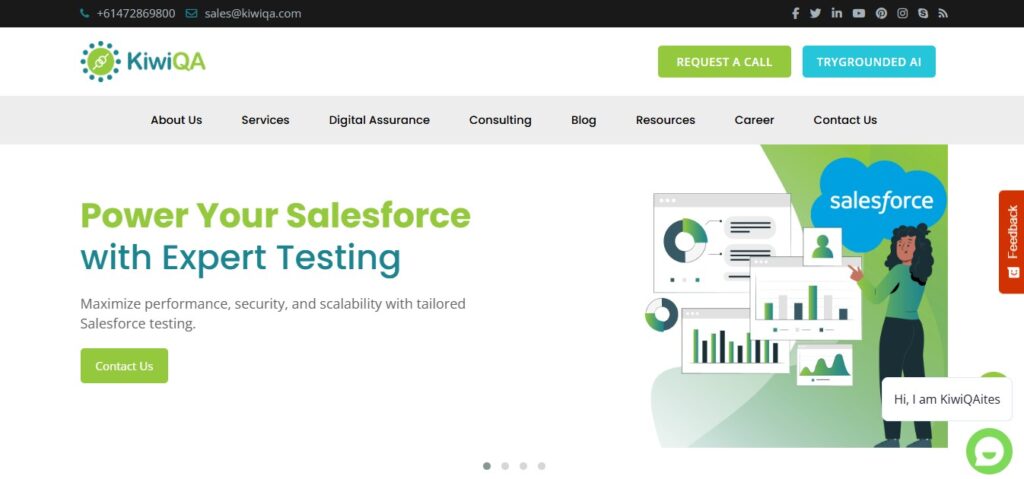This screenshot has width=1024, height=479.
Task: Launch the green chat bubble widget
Action: coord(989,451)
